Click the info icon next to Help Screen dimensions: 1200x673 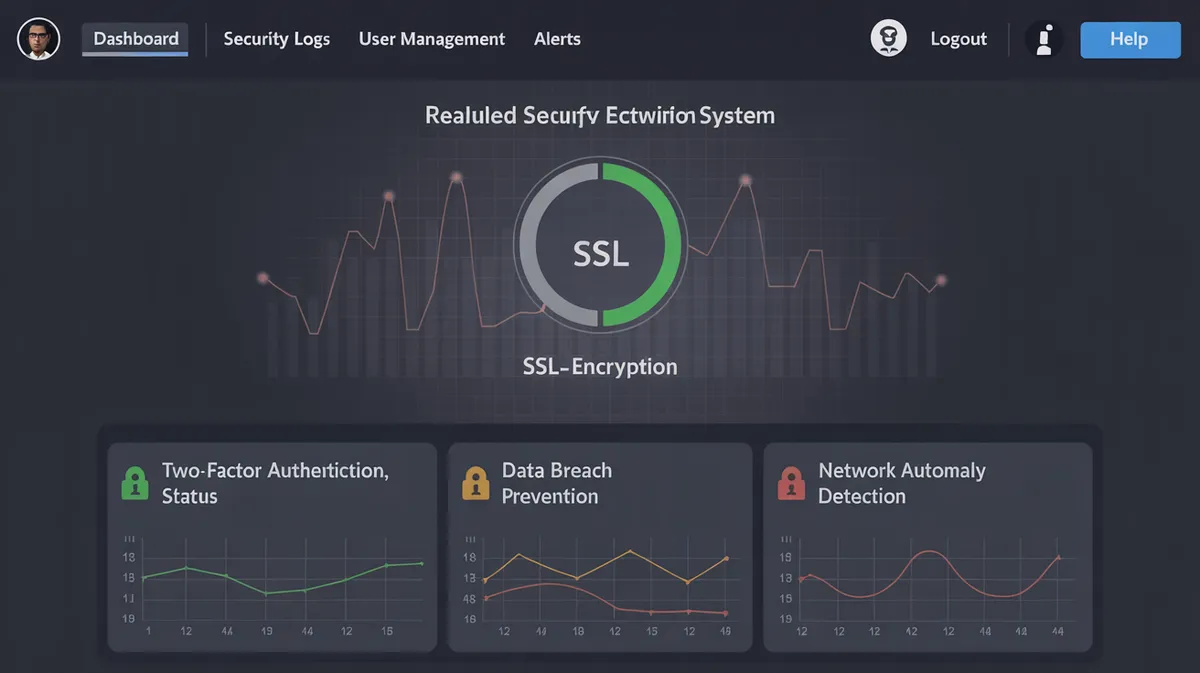1044,39
